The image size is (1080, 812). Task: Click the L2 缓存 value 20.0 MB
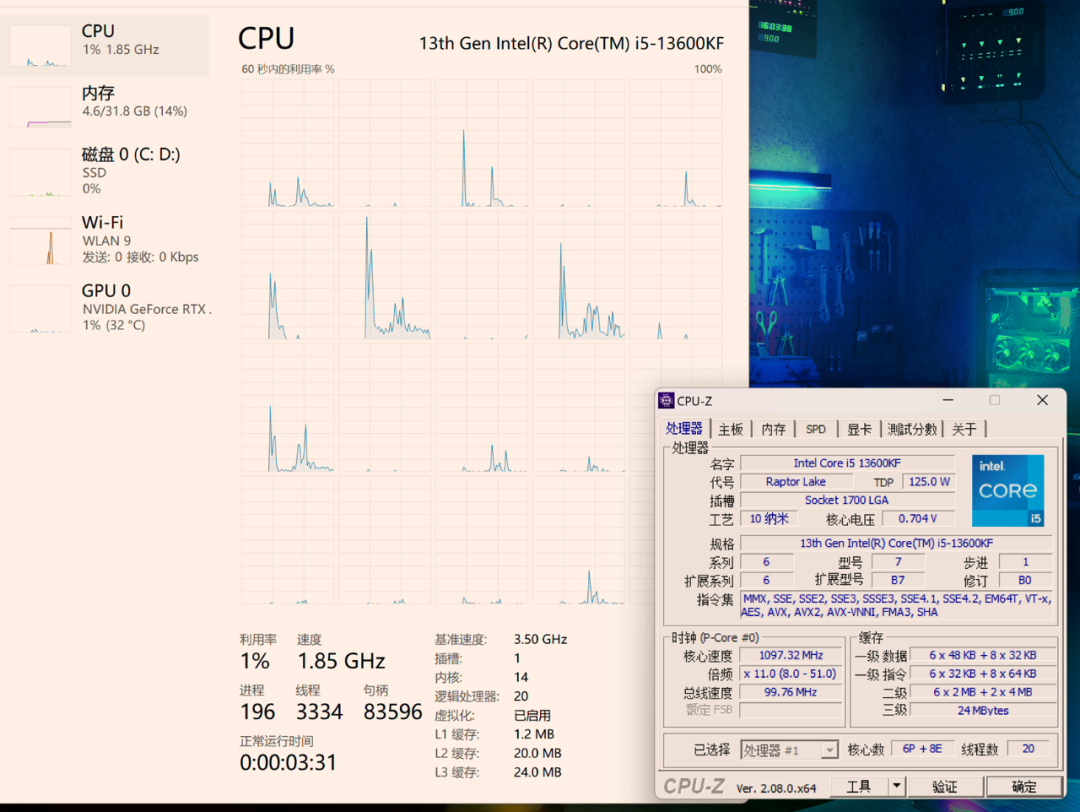[x=537, y=753]
